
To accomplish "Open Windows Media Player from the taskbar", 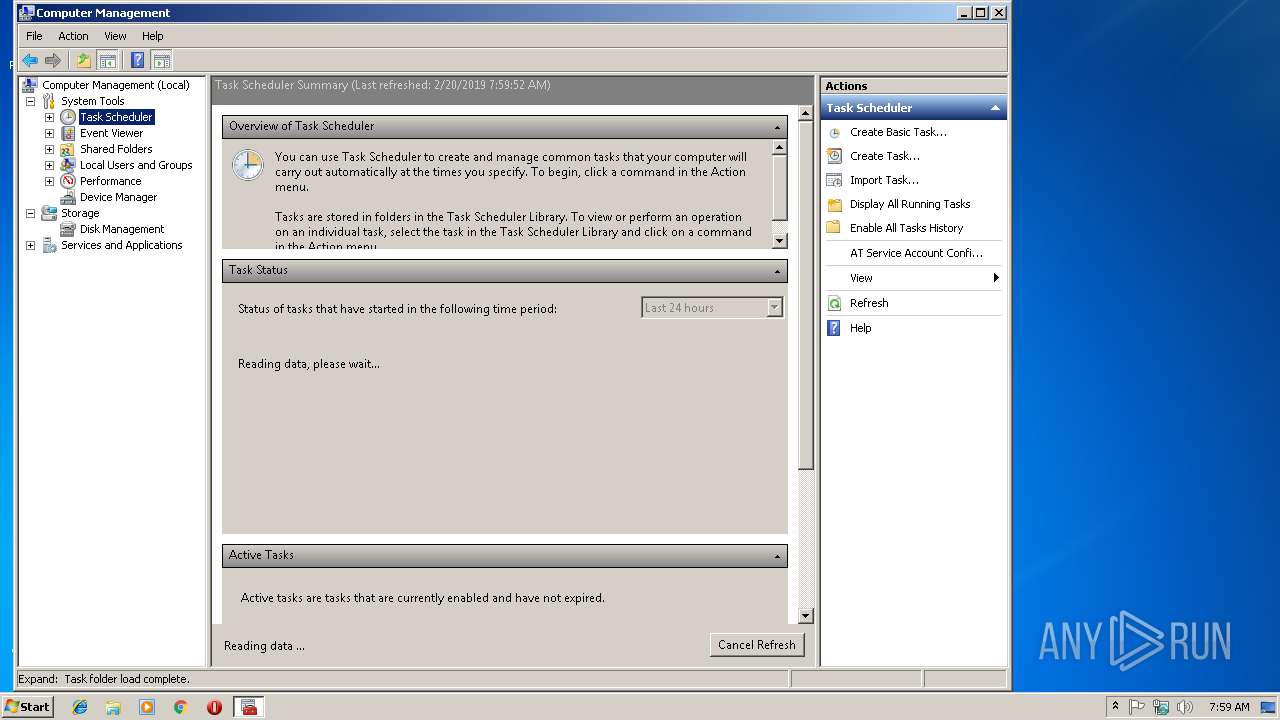I will click(x=147, y=707).
